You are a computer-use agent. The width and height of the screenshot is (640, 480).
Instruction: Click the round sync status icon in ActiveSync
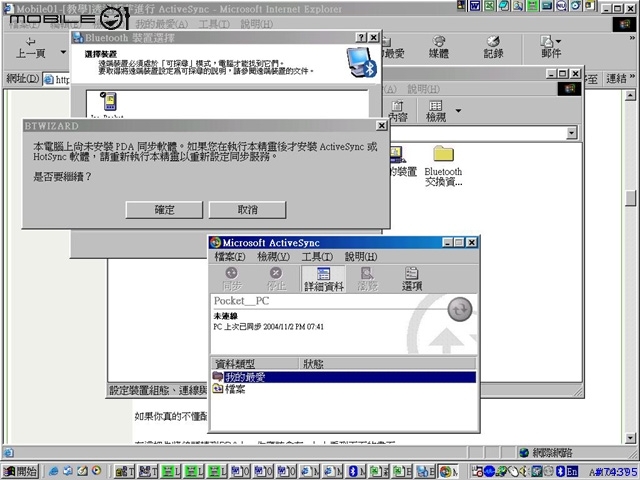[x=460, y=310]
